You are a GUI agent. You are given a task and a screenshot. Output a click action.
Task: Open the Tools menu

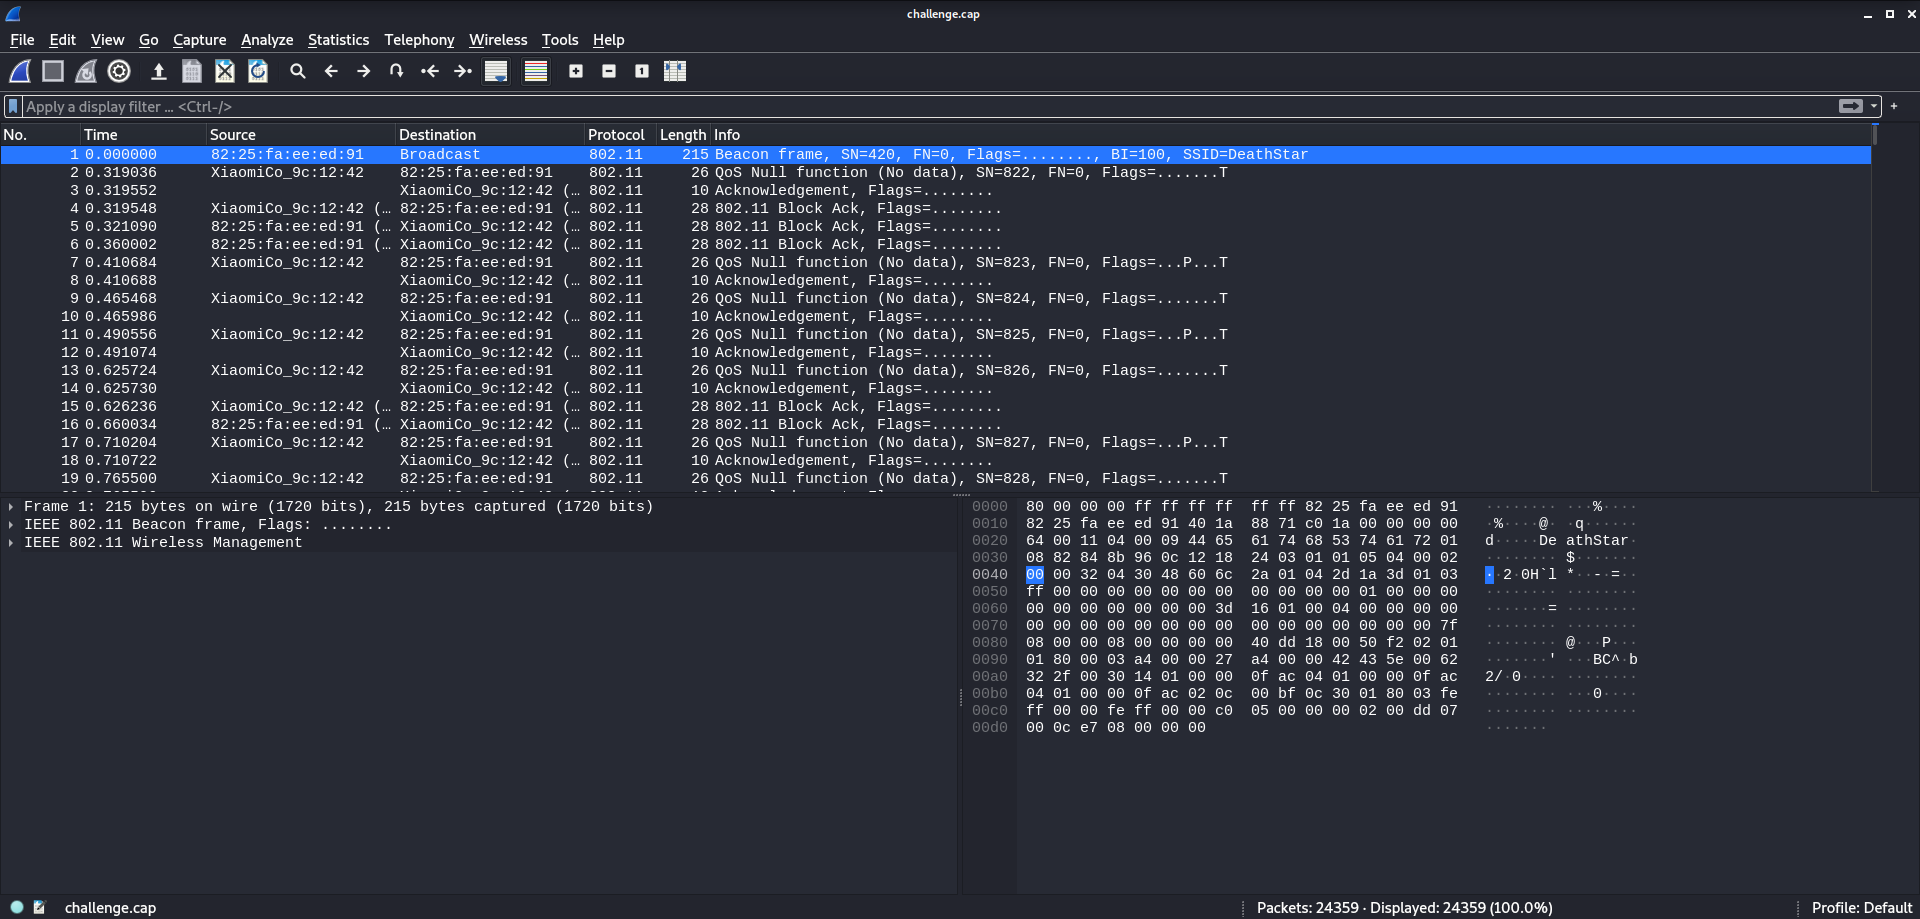(560, 40)
